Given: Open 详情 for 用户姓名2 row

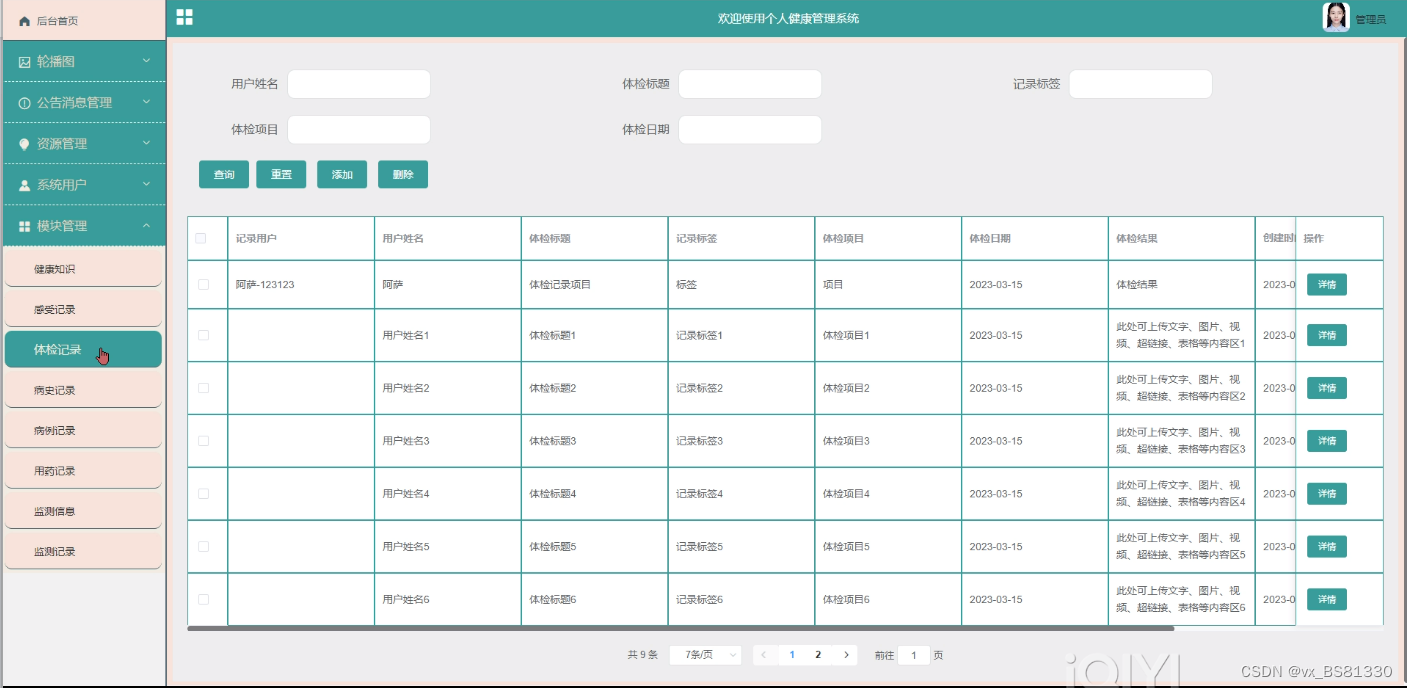Looking at the screenshot, I should click(1327, 388).
